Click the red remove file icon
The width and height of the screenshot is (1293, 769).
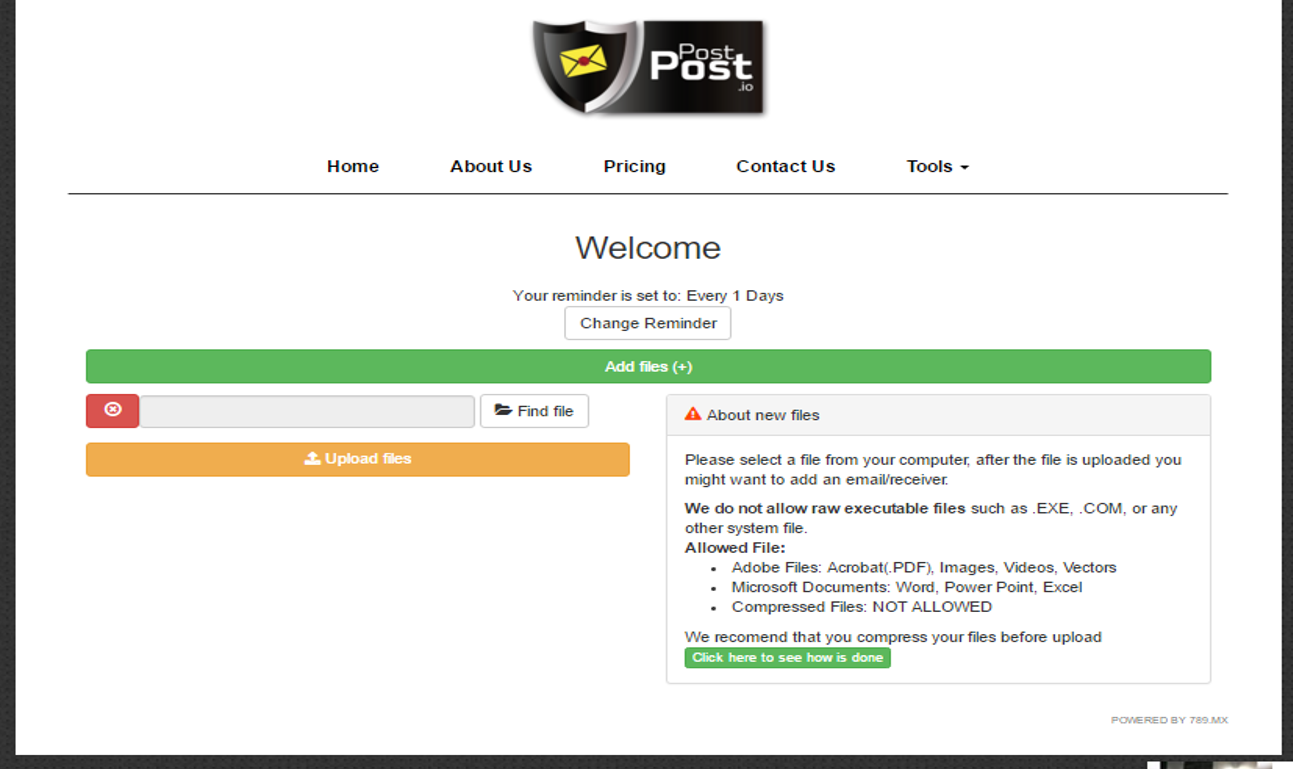(112, 410)
